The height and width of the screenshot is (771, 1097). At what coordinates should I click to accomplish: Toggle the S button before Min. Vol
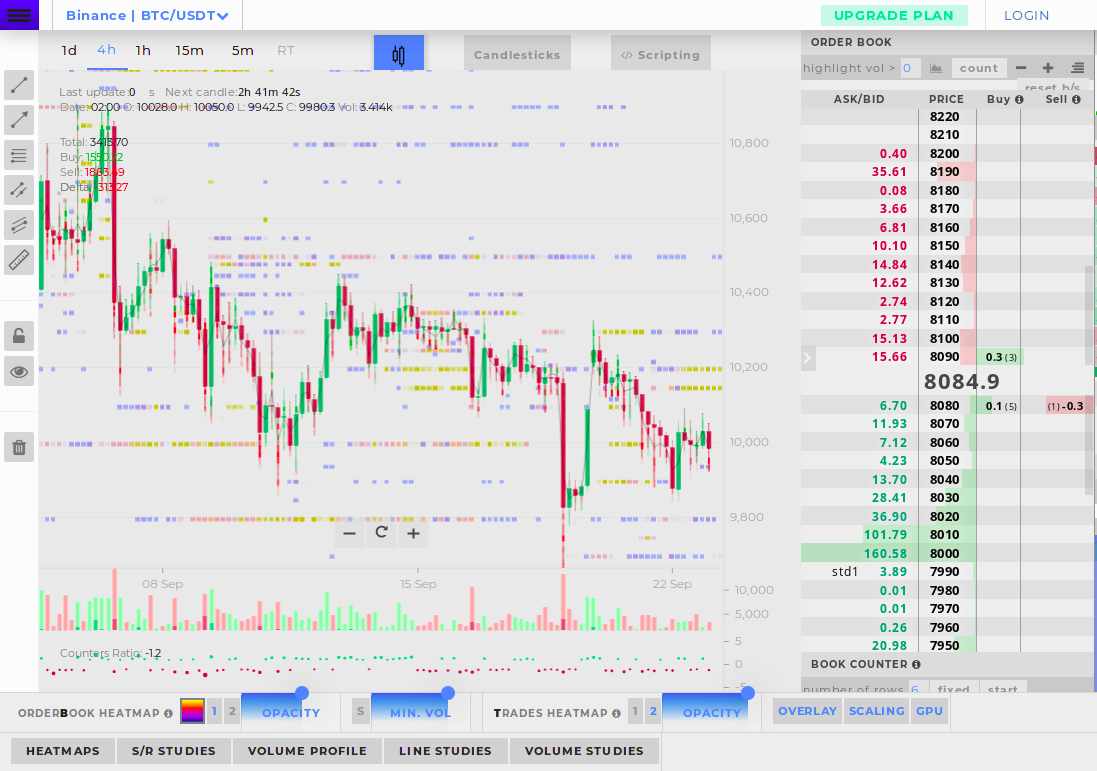[x=360, y=712]
